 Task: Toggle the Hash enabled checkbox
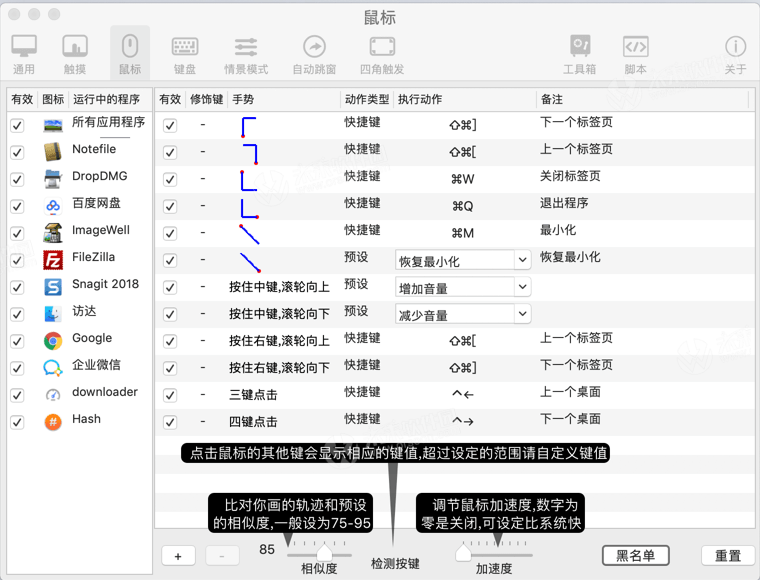(17, 423)
